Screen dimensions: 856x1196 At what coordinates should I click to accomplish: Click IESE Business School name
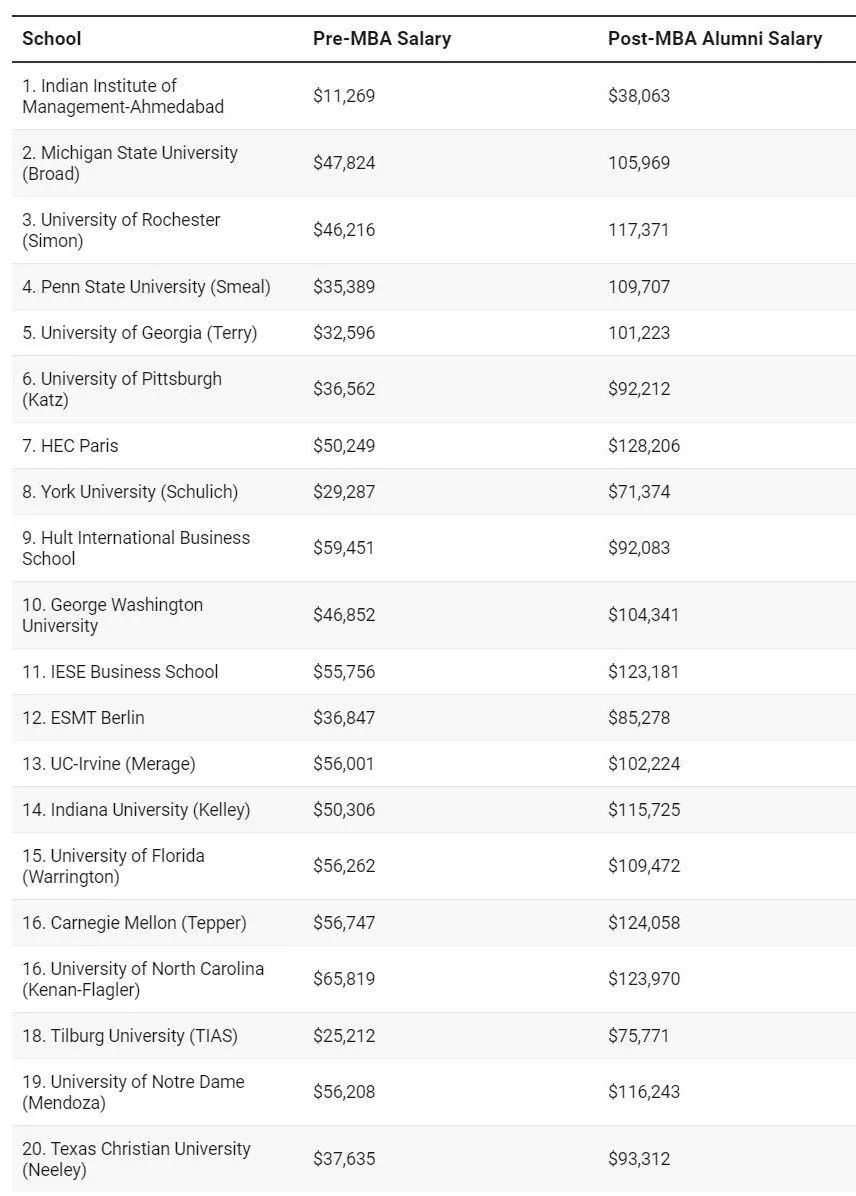[120, 672]
